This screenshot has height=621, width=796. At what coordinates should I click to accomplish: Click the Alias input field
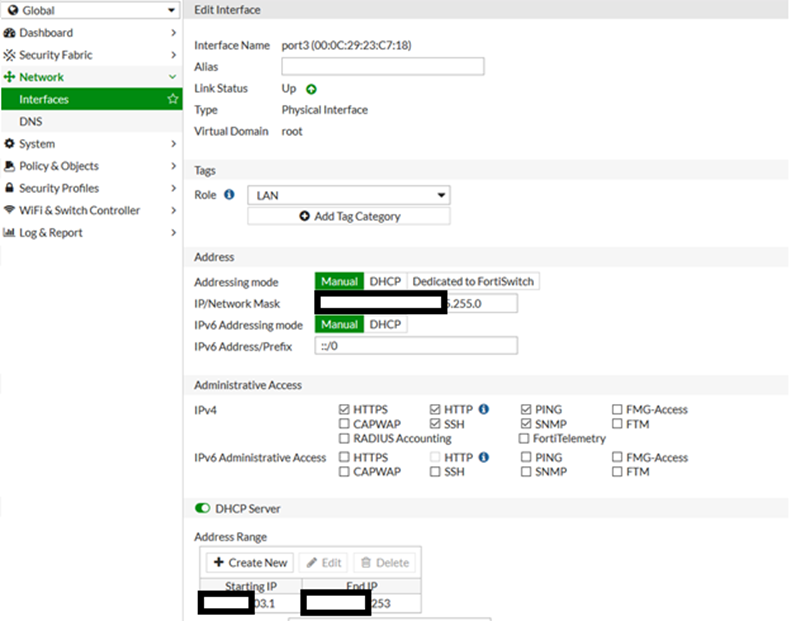pos(382,67)
